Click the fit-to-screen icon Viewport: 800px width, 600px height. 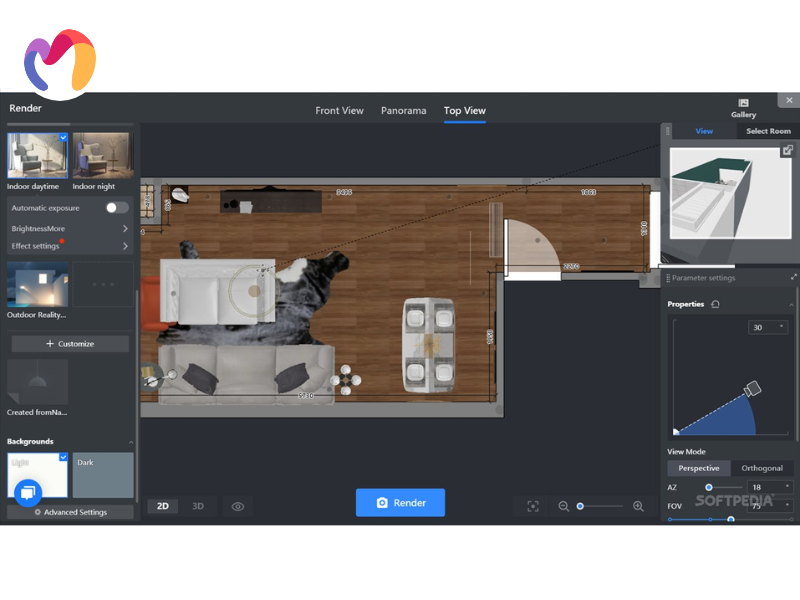click(x=533, y=506)
